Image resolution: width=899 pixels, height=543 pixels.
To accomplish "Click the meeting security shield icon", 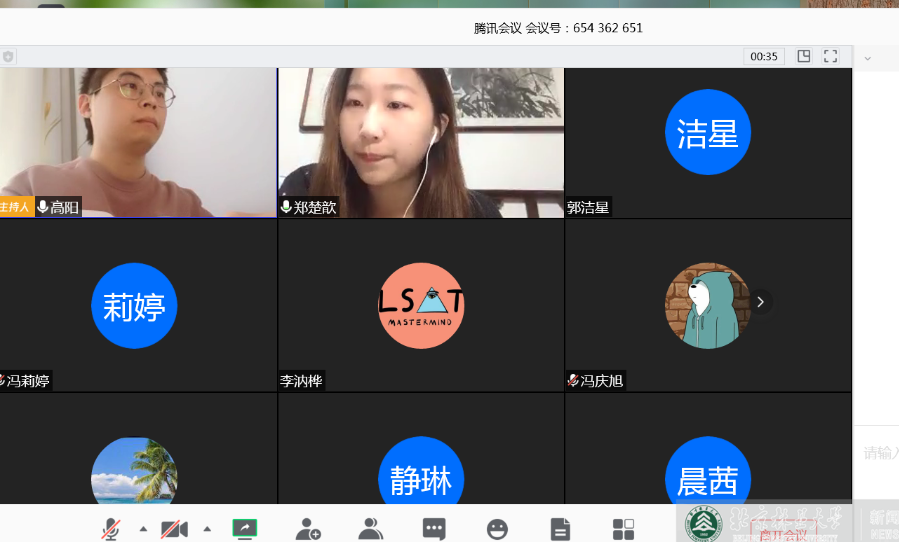I will 8,56.
